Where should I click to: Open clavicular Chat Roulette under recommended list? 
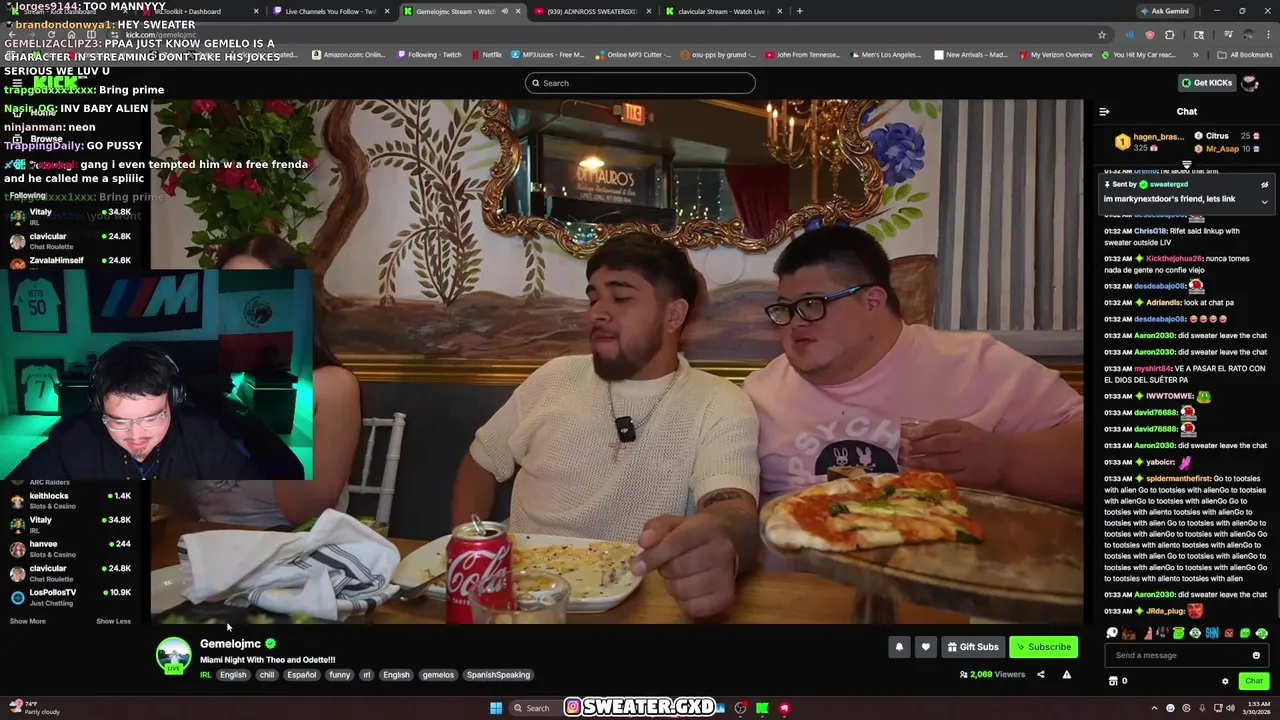(70, 573)
